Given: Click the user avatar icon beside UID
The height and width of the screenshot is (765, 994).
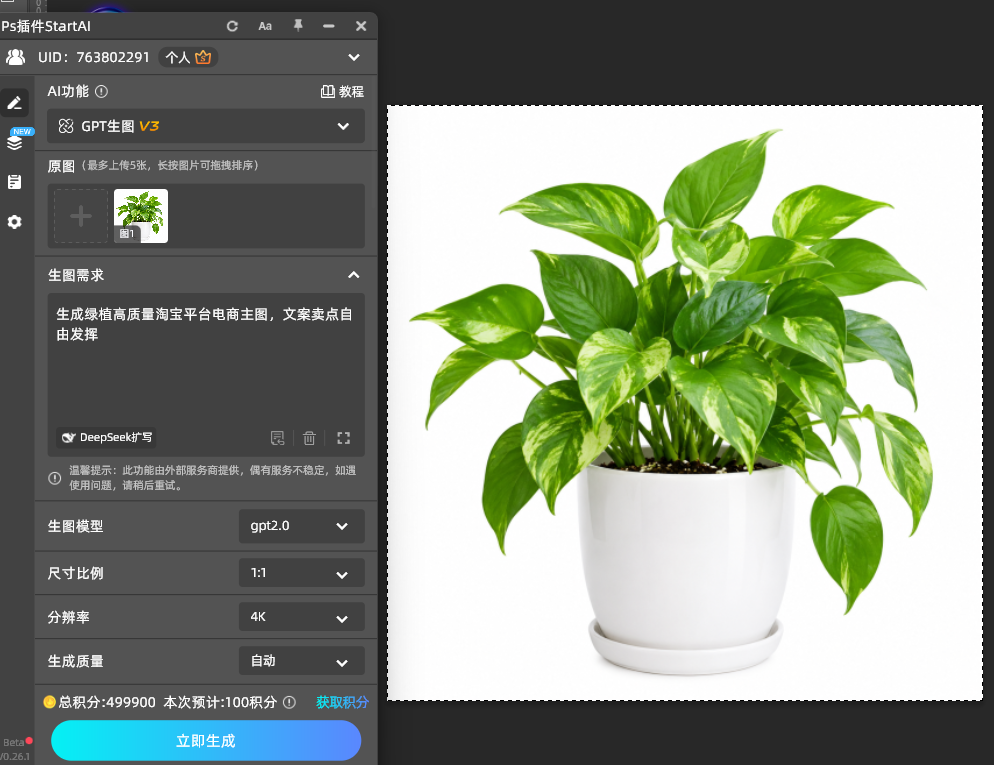Looking at the screenshot, I should (15, 57).
